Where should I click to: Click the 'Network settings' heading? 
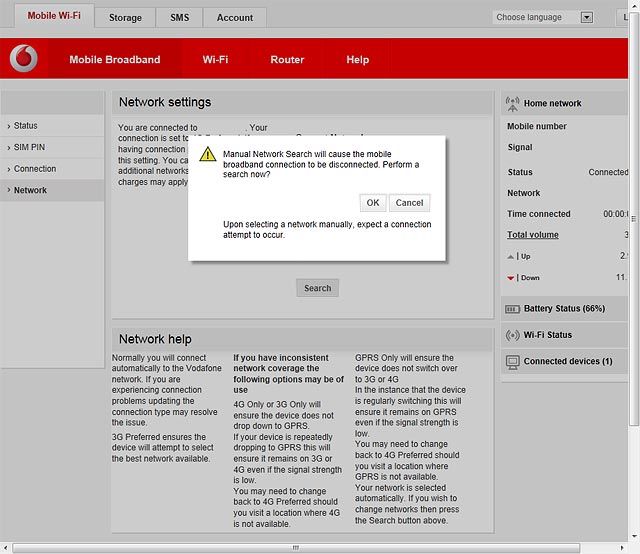click(165, 102)
